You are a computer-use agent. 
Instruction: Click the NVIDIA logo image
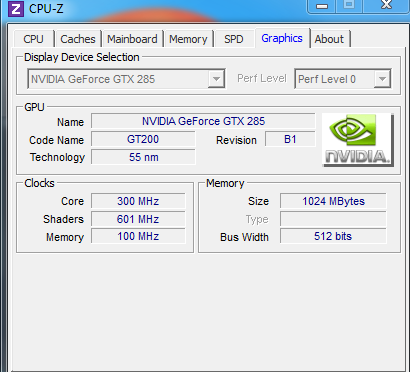[x=358, y=139]
